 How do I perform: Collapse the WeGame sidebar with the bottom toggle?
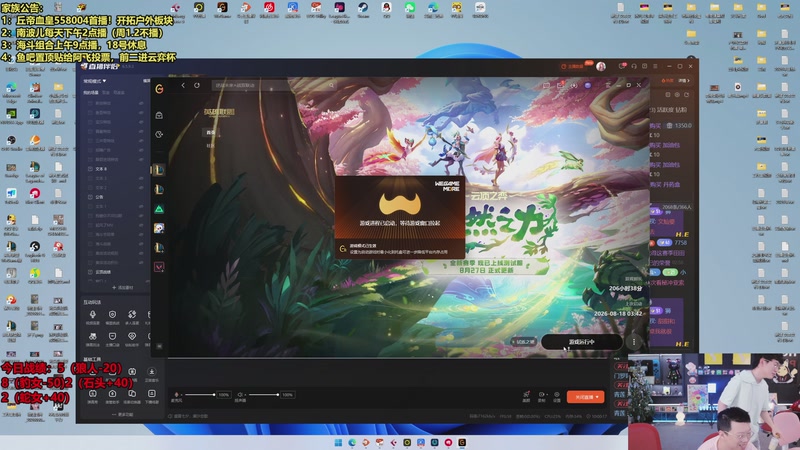coord(159,346)
